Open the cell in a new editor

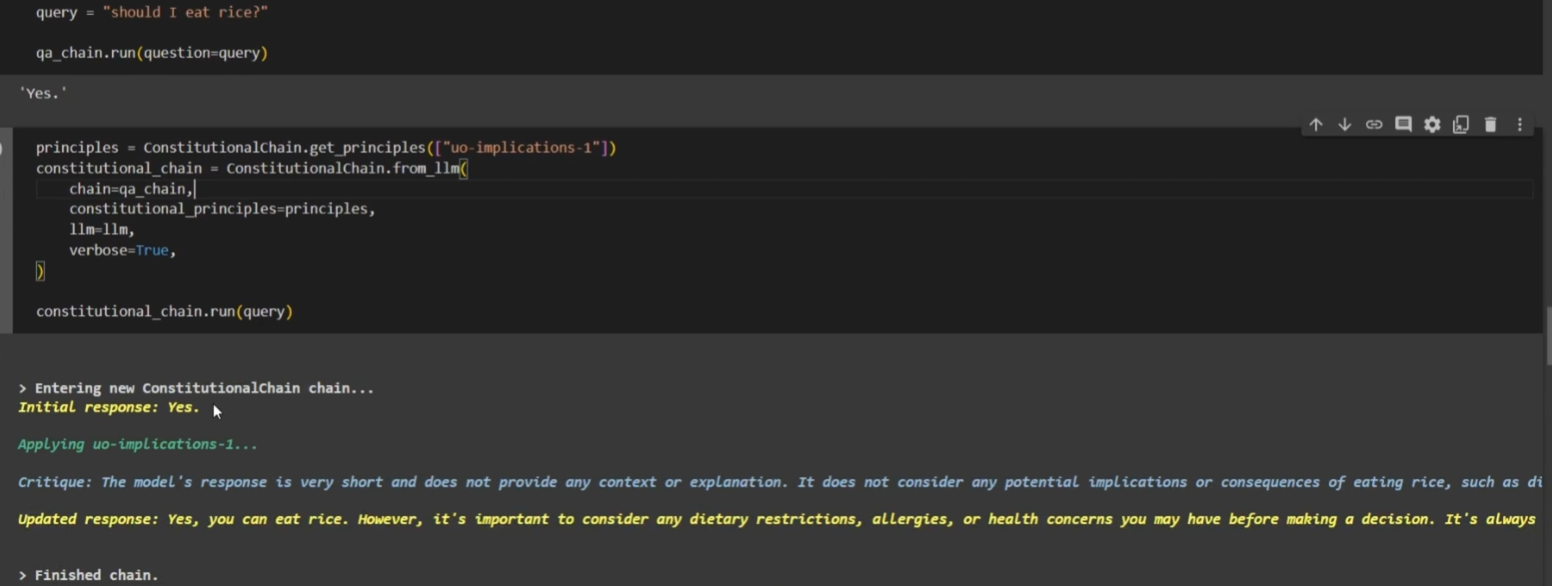pyautogui.click(x=1461, y=124)
